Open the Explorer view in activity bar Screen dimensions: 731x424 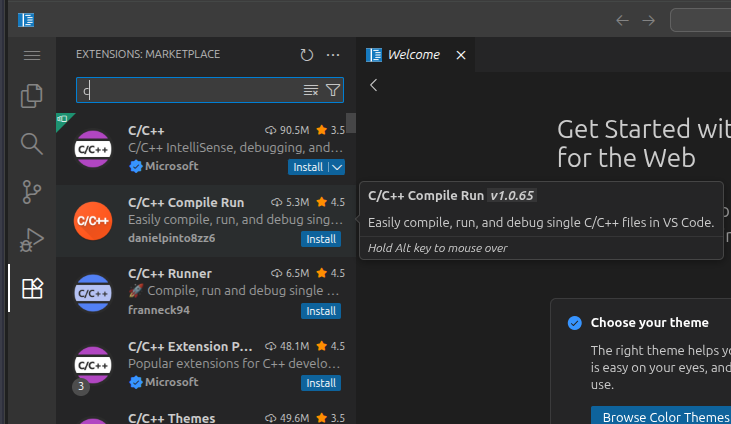[x=32, y=96]
